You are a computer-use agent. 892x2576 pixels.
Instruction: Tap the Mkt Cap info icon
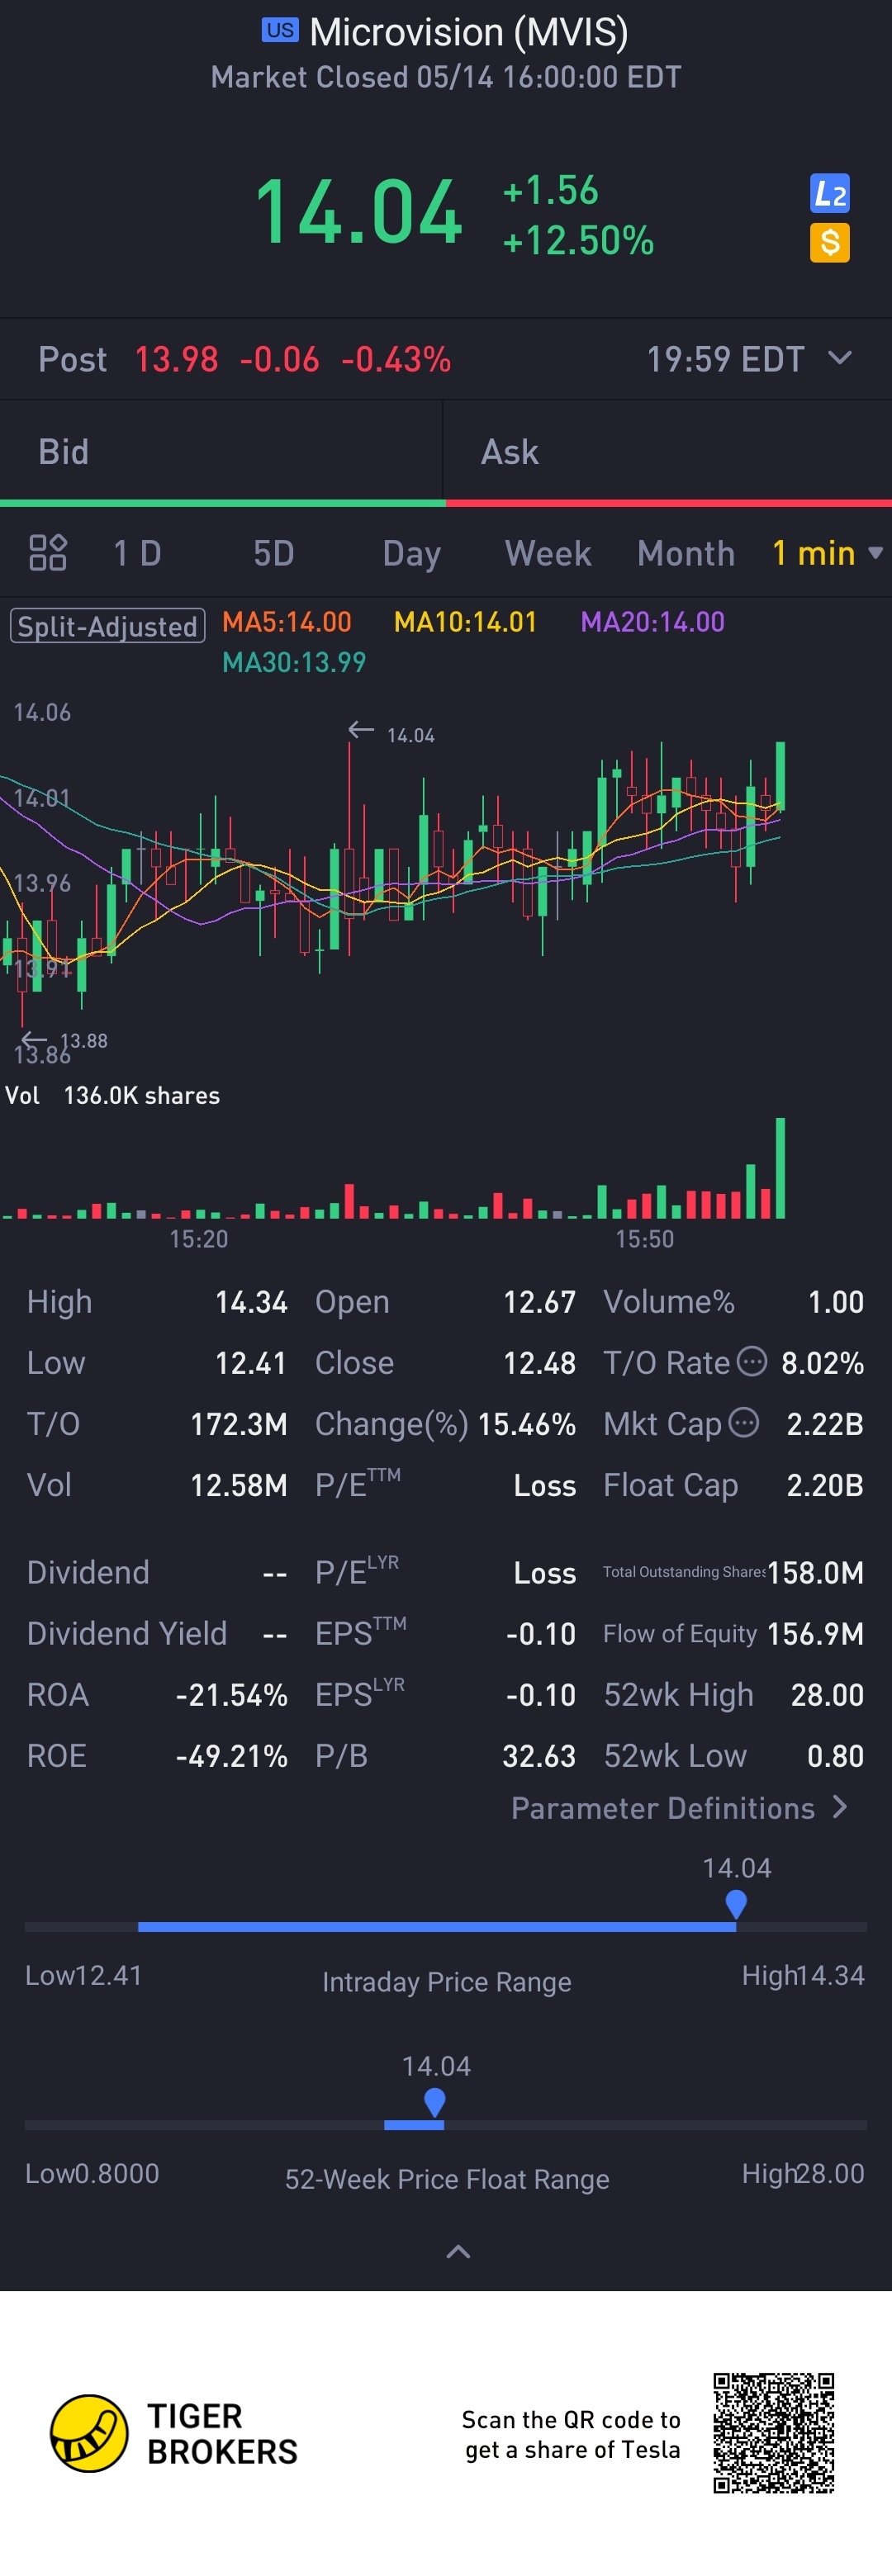[743, 1422]
